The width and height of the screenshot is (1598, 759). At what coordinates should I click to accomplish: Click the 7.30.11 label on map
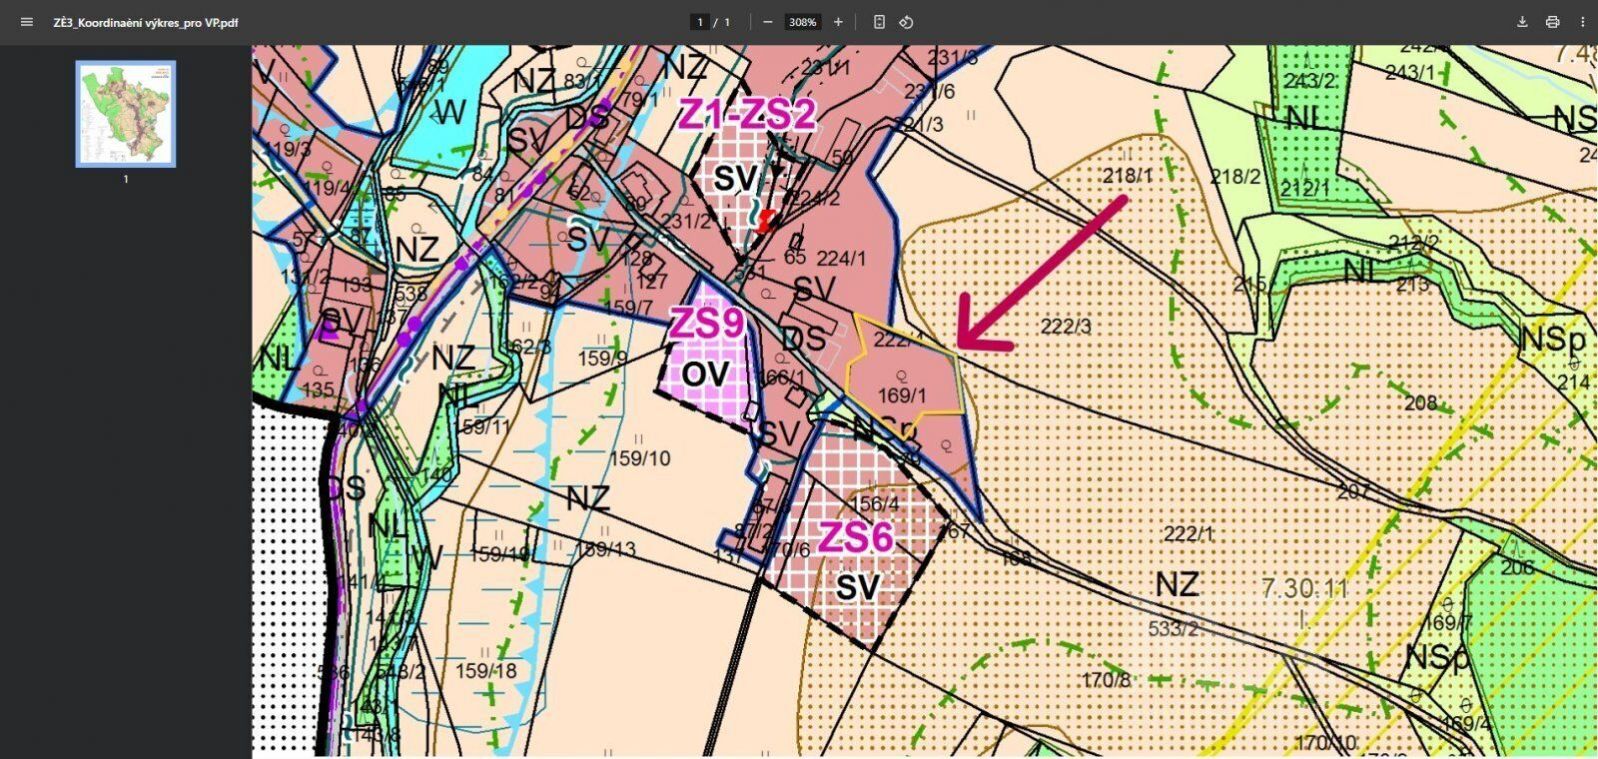click(x=1305, y=588)
